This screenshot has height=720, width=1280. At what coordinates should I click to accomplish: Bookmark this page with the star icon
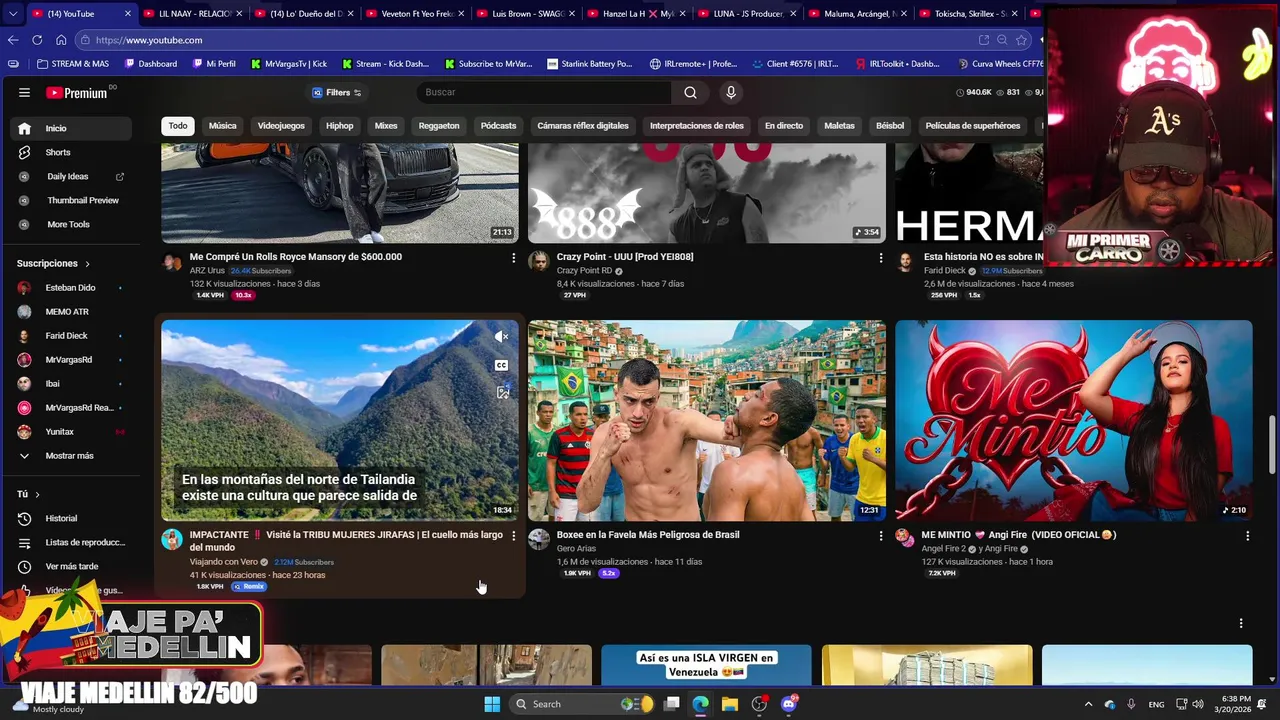click(1021, 40)
